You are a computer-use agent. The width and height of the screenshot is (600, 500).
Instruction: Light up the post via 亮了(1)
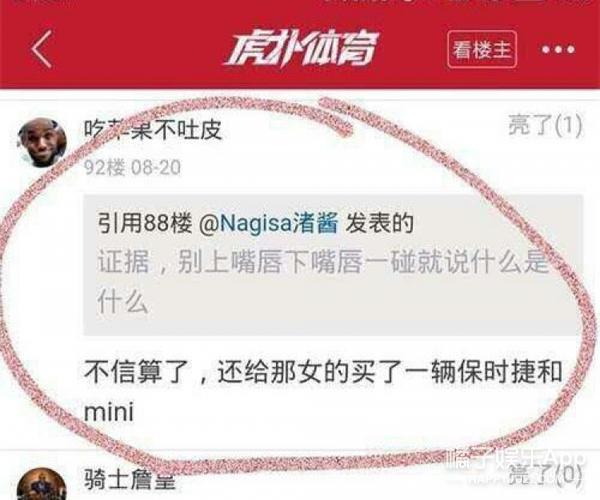coord(545,125)
